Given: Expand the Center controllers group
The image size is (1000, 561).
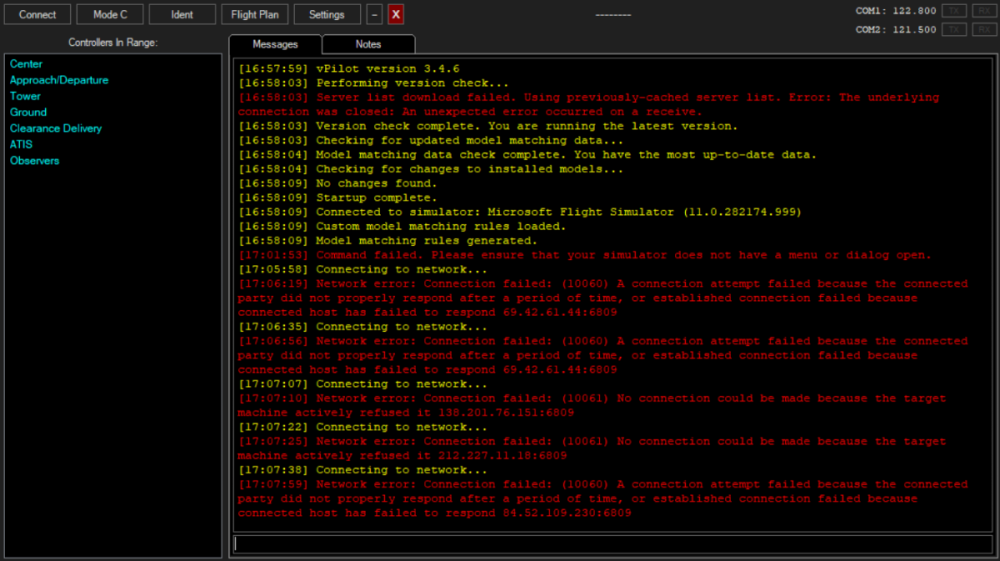Looking at the screenshot, I should point(26,64).
